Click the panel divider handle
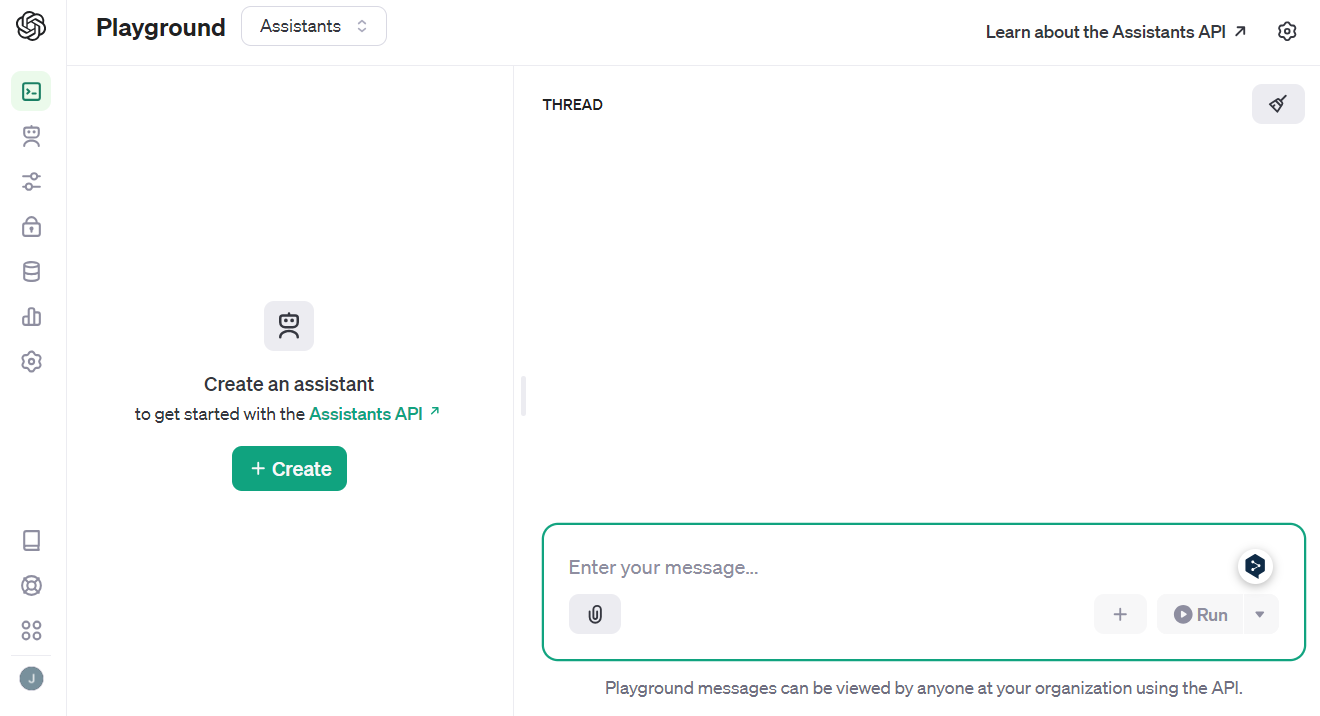This screenshot has width=1320, height=716. [x=523, y=396]
